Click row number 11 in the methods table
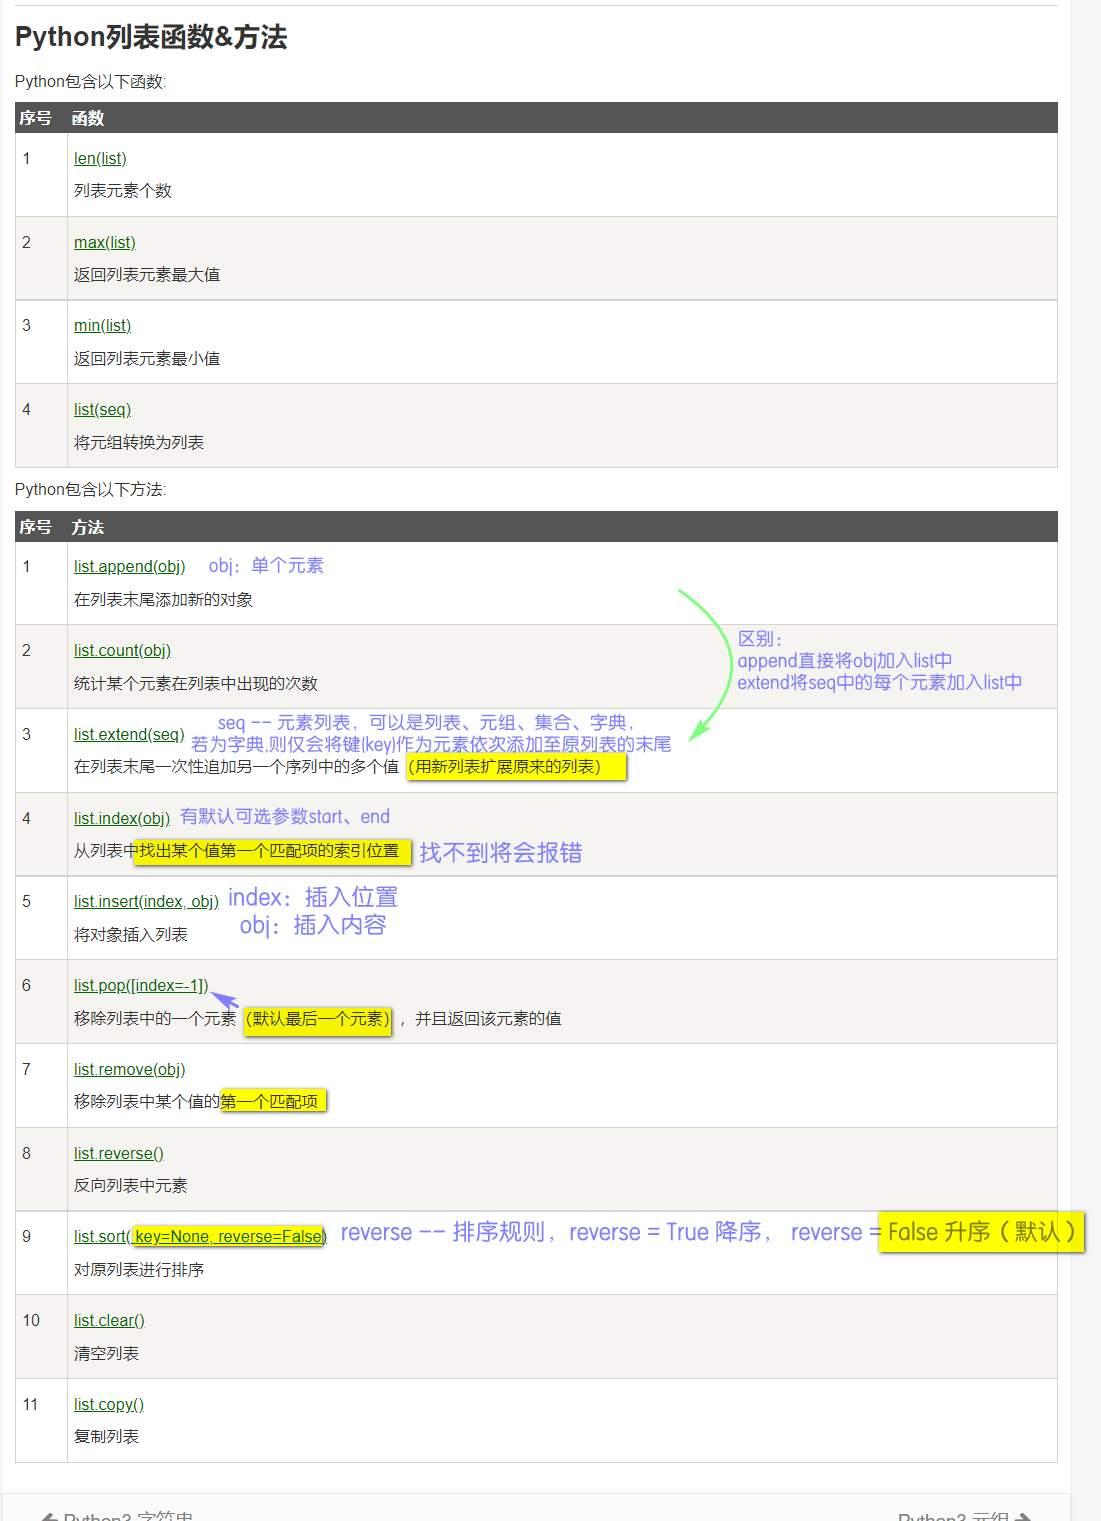Viewport: 1101px width, 1521px height. coord(30,1404)
